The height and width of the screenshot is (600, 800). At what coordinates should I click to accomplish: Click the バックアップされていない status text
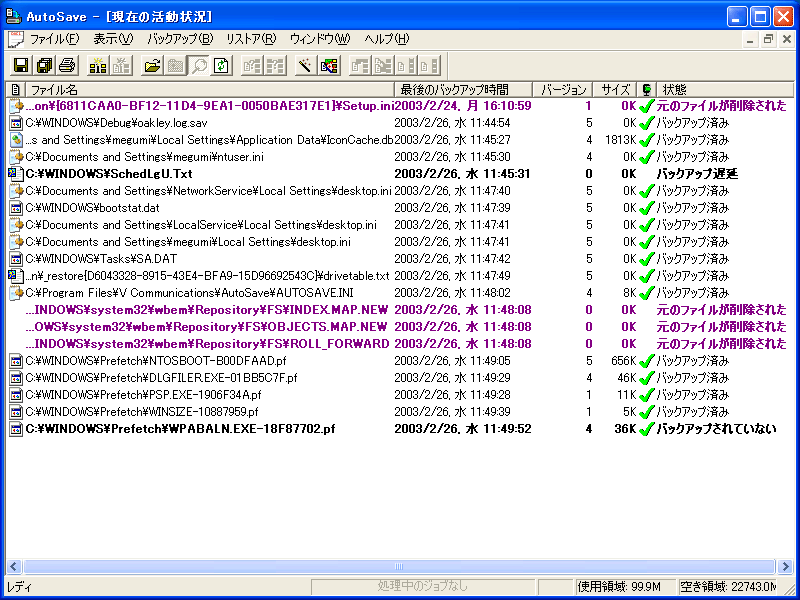tap(716, 429)
